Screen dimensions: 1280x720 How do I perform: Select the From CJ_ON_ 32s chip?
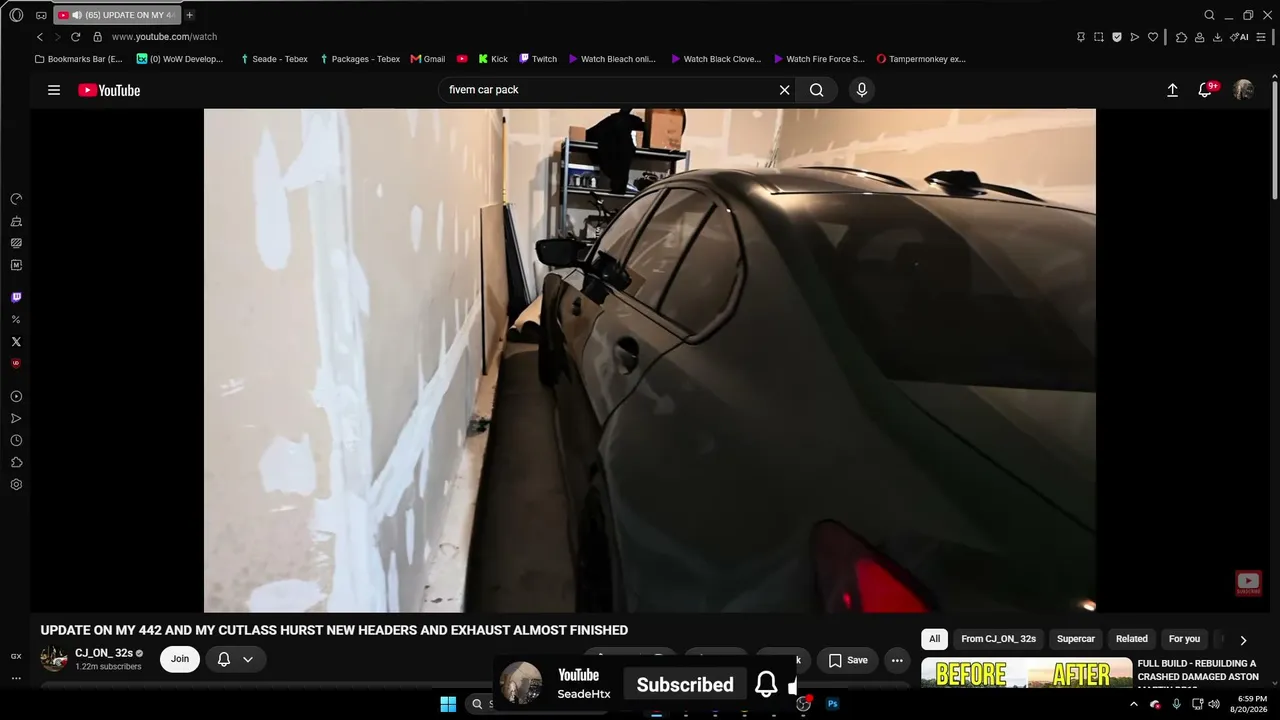coord(998,639)
